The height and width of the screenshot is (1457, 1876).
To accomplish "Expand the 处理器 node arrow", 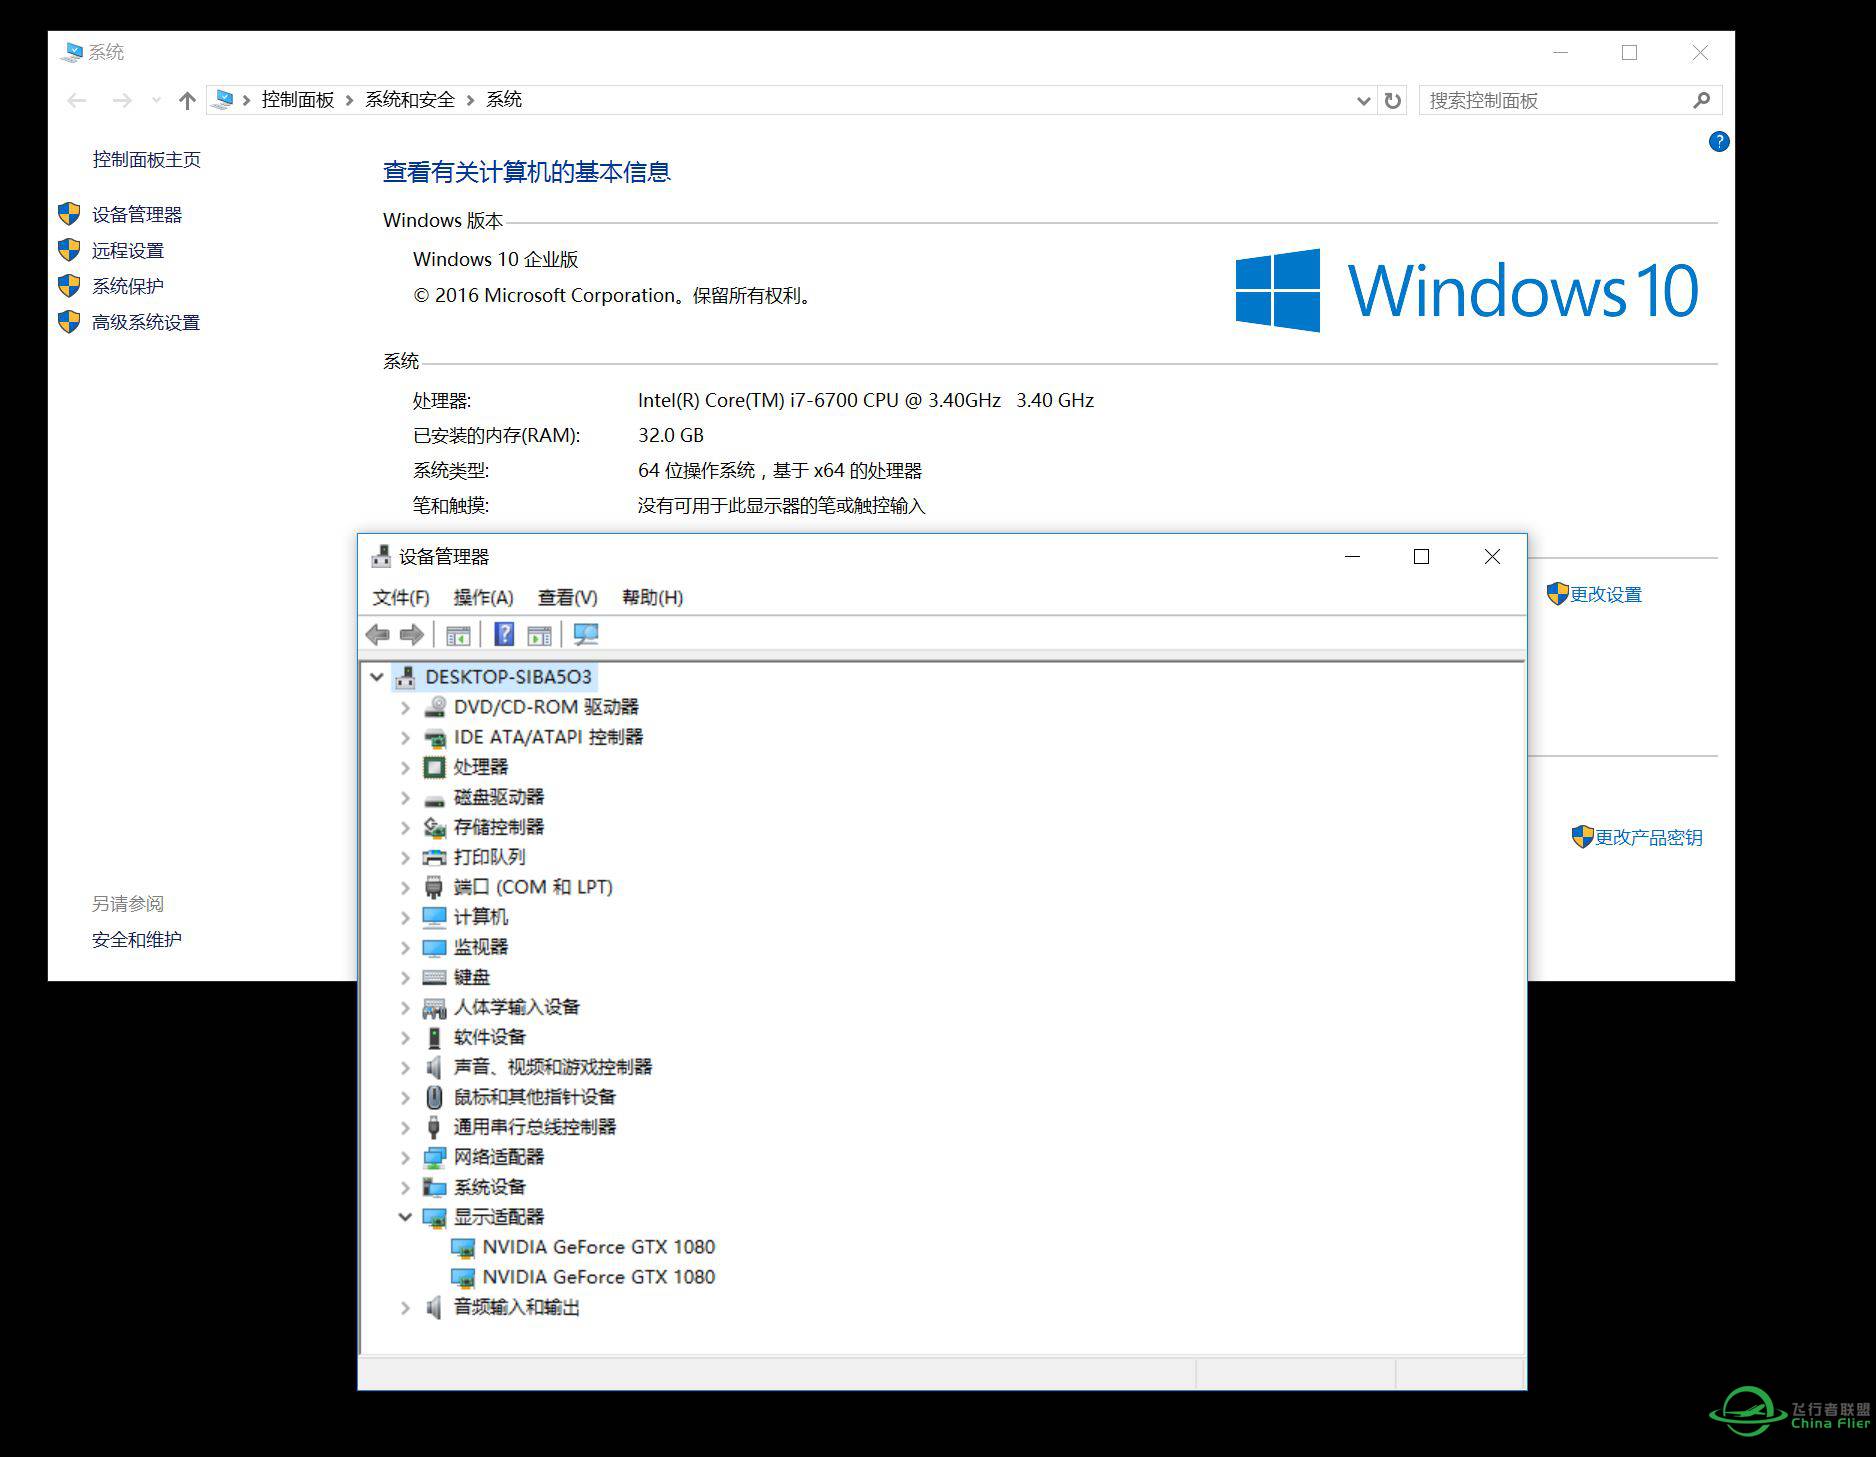I will tap(405, 767).
